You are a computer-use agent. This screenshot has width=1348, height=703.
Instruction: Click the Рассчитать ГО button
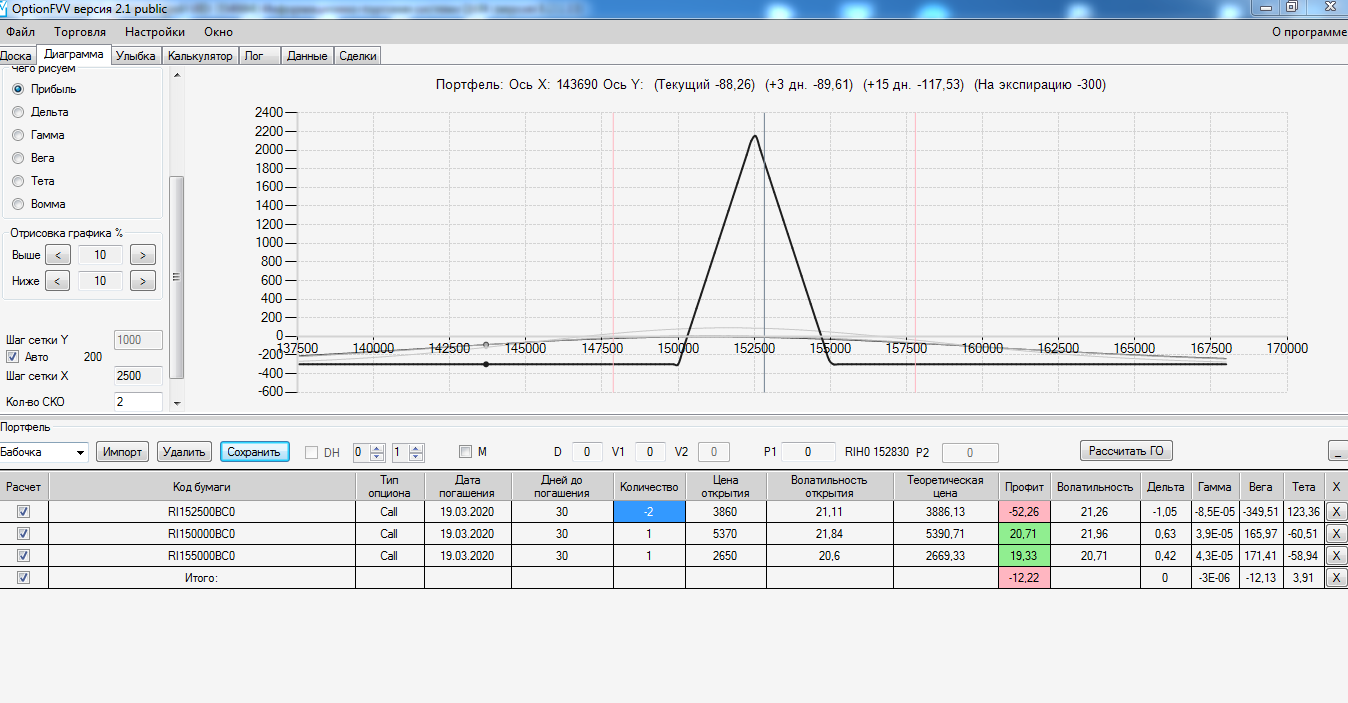click(x=1127, y=451)
